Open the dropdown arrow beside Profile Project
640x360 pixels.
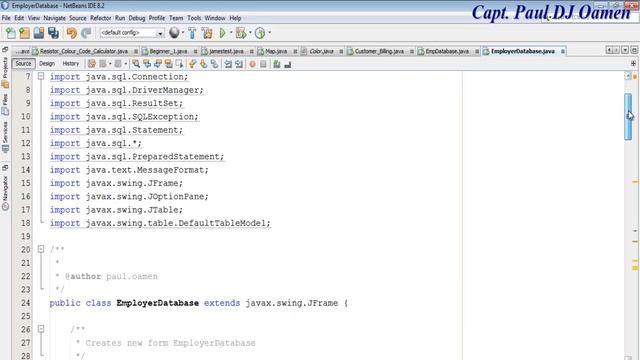tap(269, 33)
